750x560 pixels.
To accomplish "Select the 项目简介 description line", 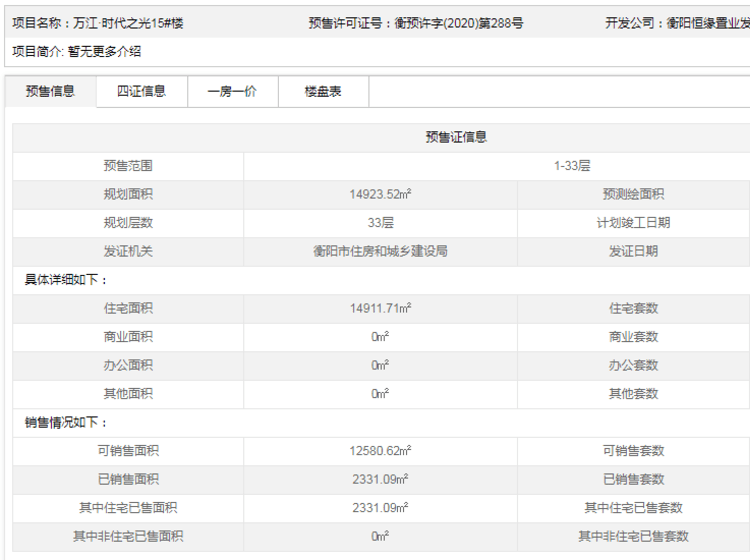I will click(76, 52).
